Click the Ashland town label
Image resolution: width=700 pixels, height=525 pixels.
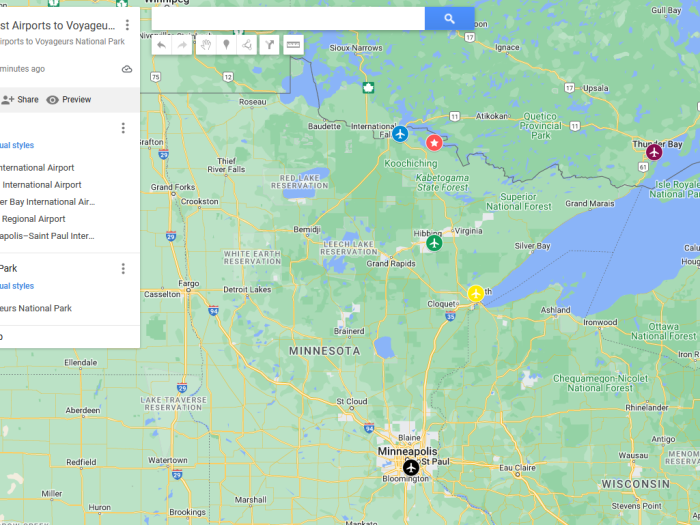[555, 310]
